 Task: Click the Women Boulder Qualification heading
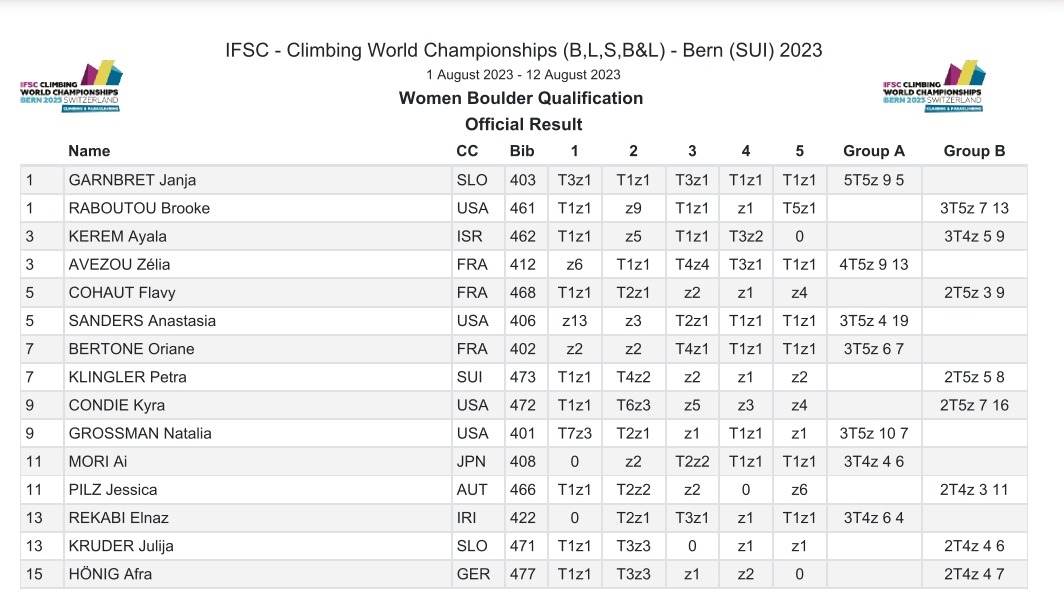(521, 98)
